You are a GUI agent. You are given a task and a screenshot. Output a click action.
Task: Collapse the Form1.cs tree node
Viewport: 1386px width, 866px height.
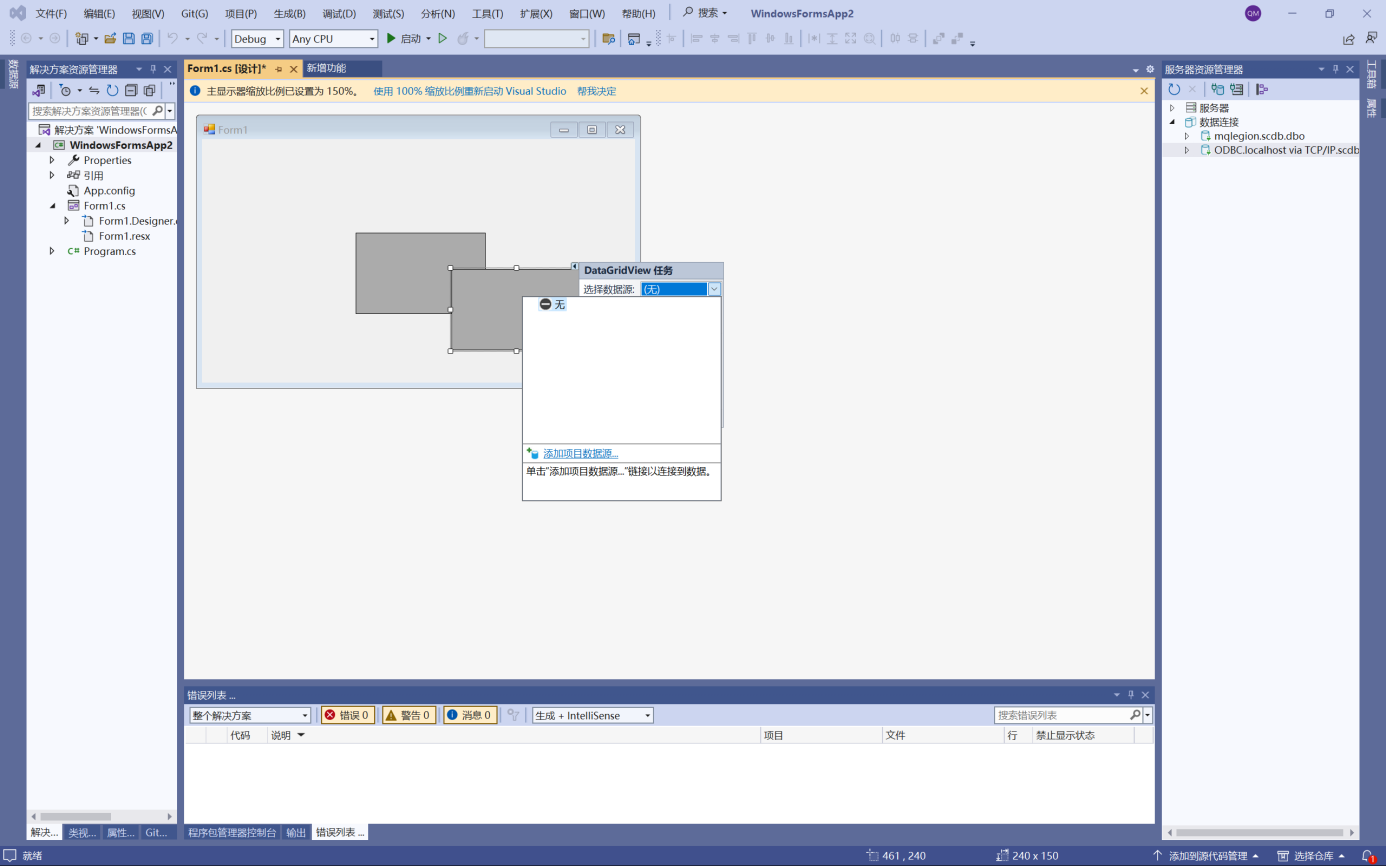pos(52,205)
